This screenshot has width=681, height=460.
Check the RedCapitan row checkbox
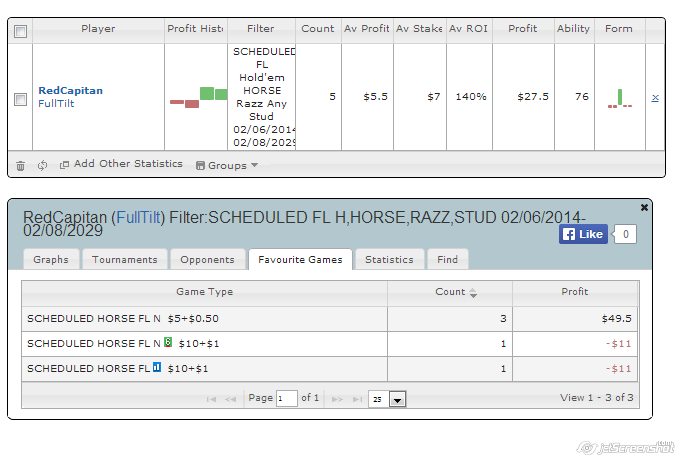click(x=20, y=99)
